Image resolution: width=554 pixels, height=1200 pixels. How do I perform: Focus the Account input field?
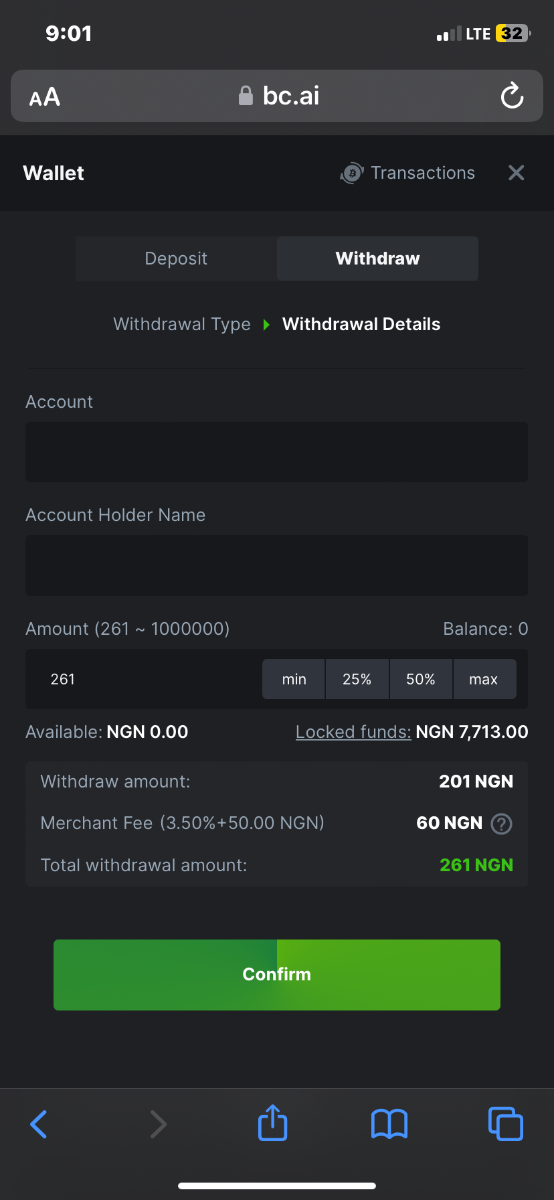coord(277,452)
